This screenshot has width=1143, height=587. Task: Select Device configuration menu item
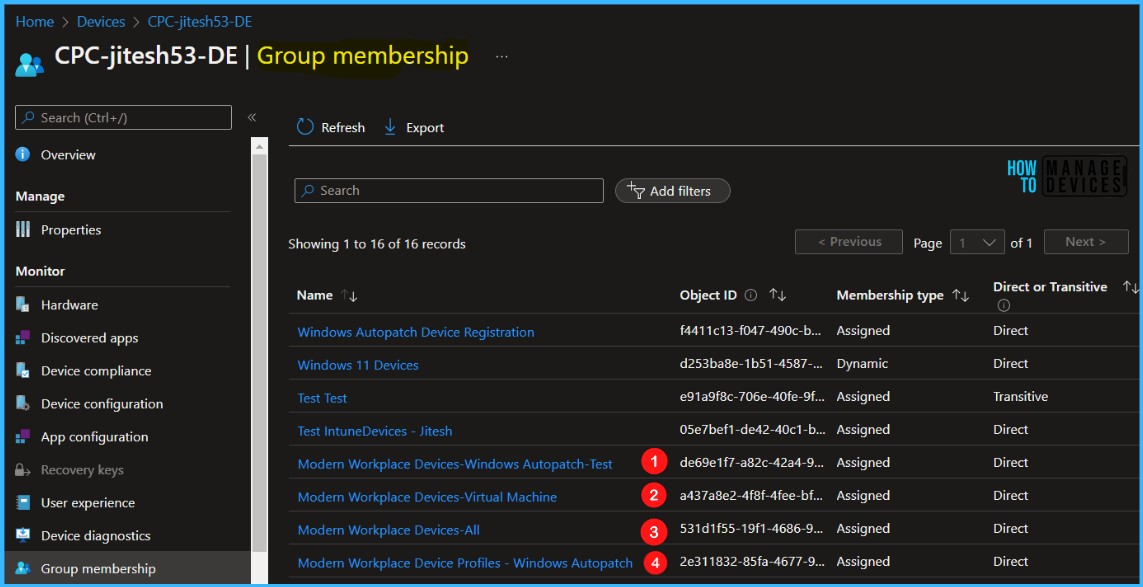click(102, 404)
